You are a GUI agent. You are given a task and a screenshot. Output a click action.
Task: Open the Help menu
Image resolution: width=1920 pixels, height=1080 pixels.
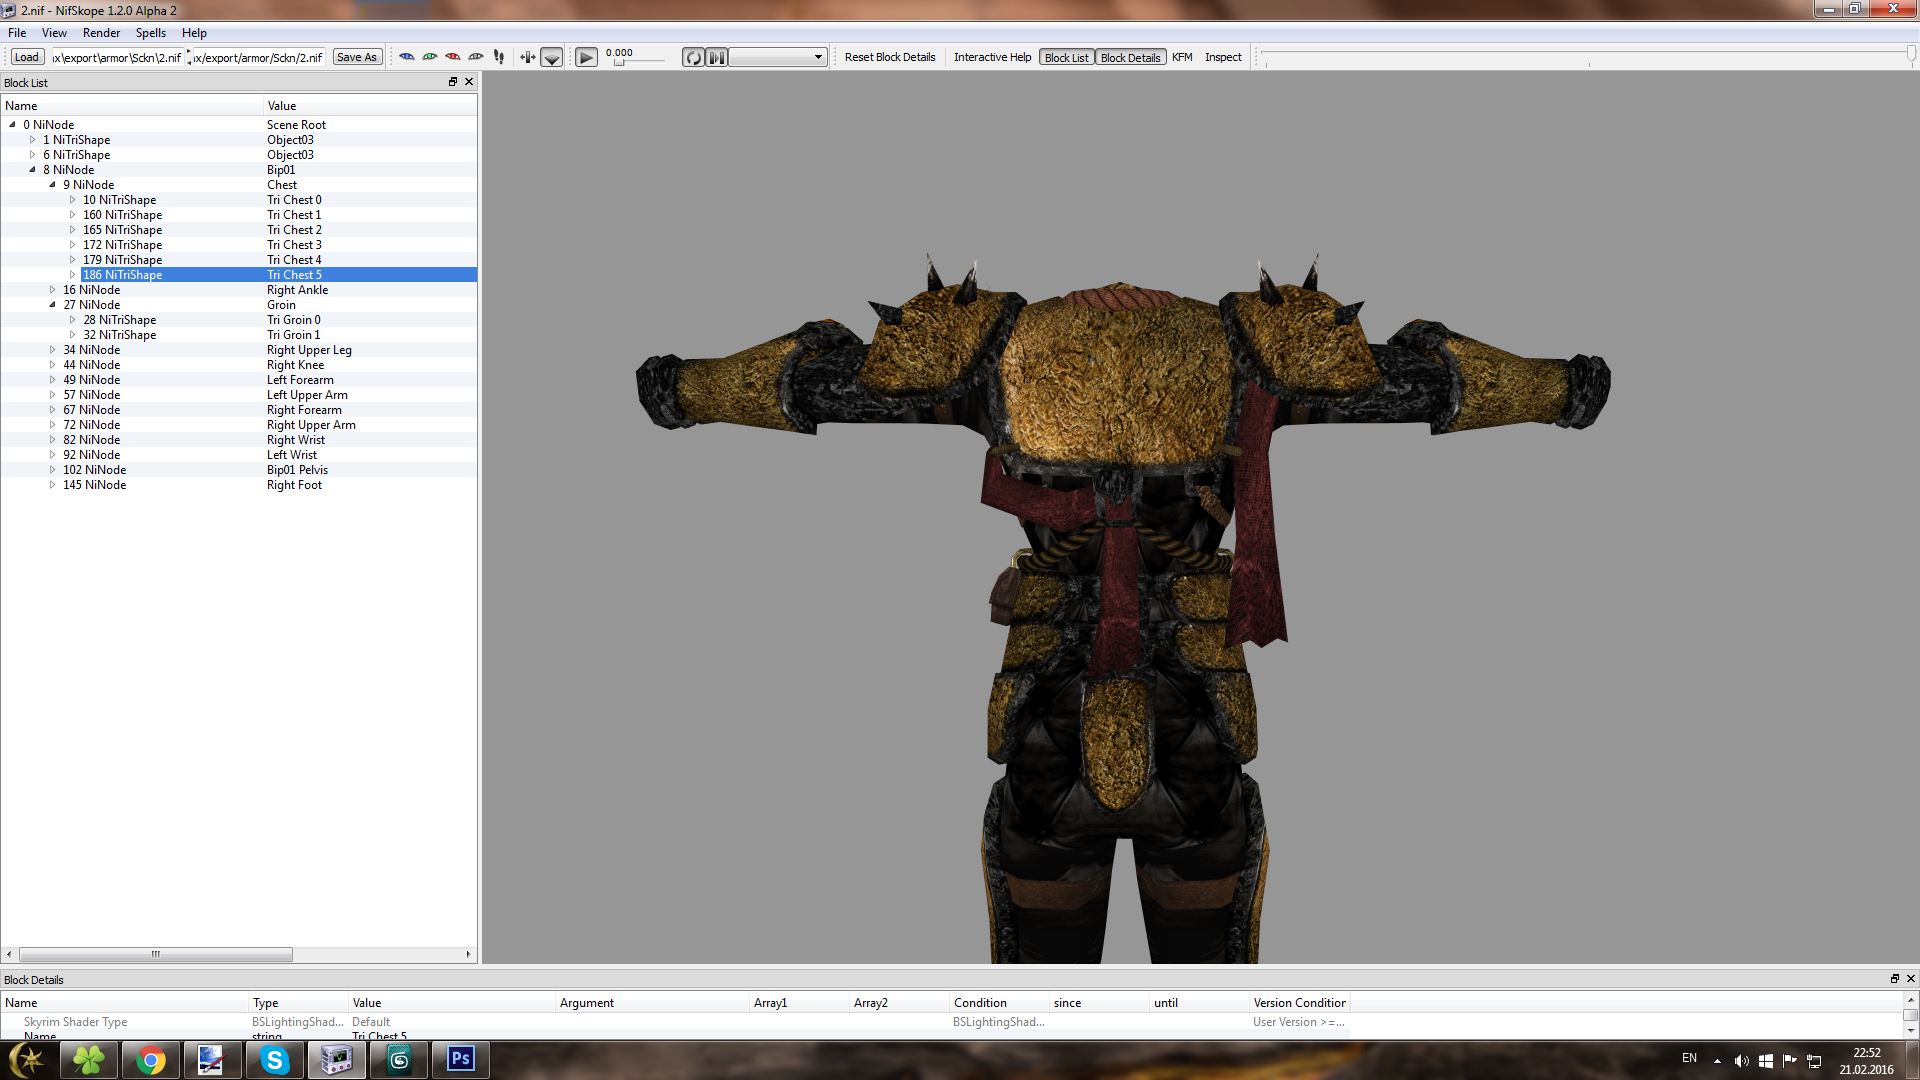(x=194, y=33)
